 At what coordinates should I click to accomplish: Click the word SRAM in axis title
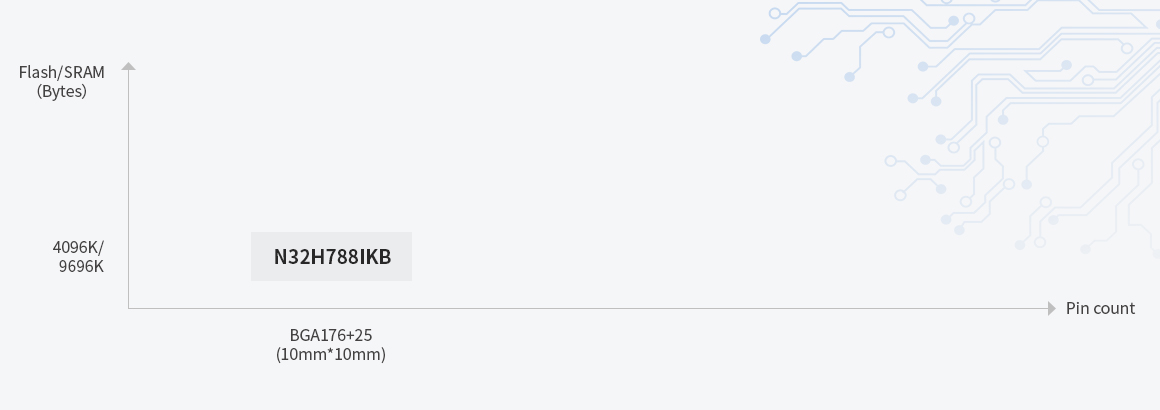(x=84, y=72)
